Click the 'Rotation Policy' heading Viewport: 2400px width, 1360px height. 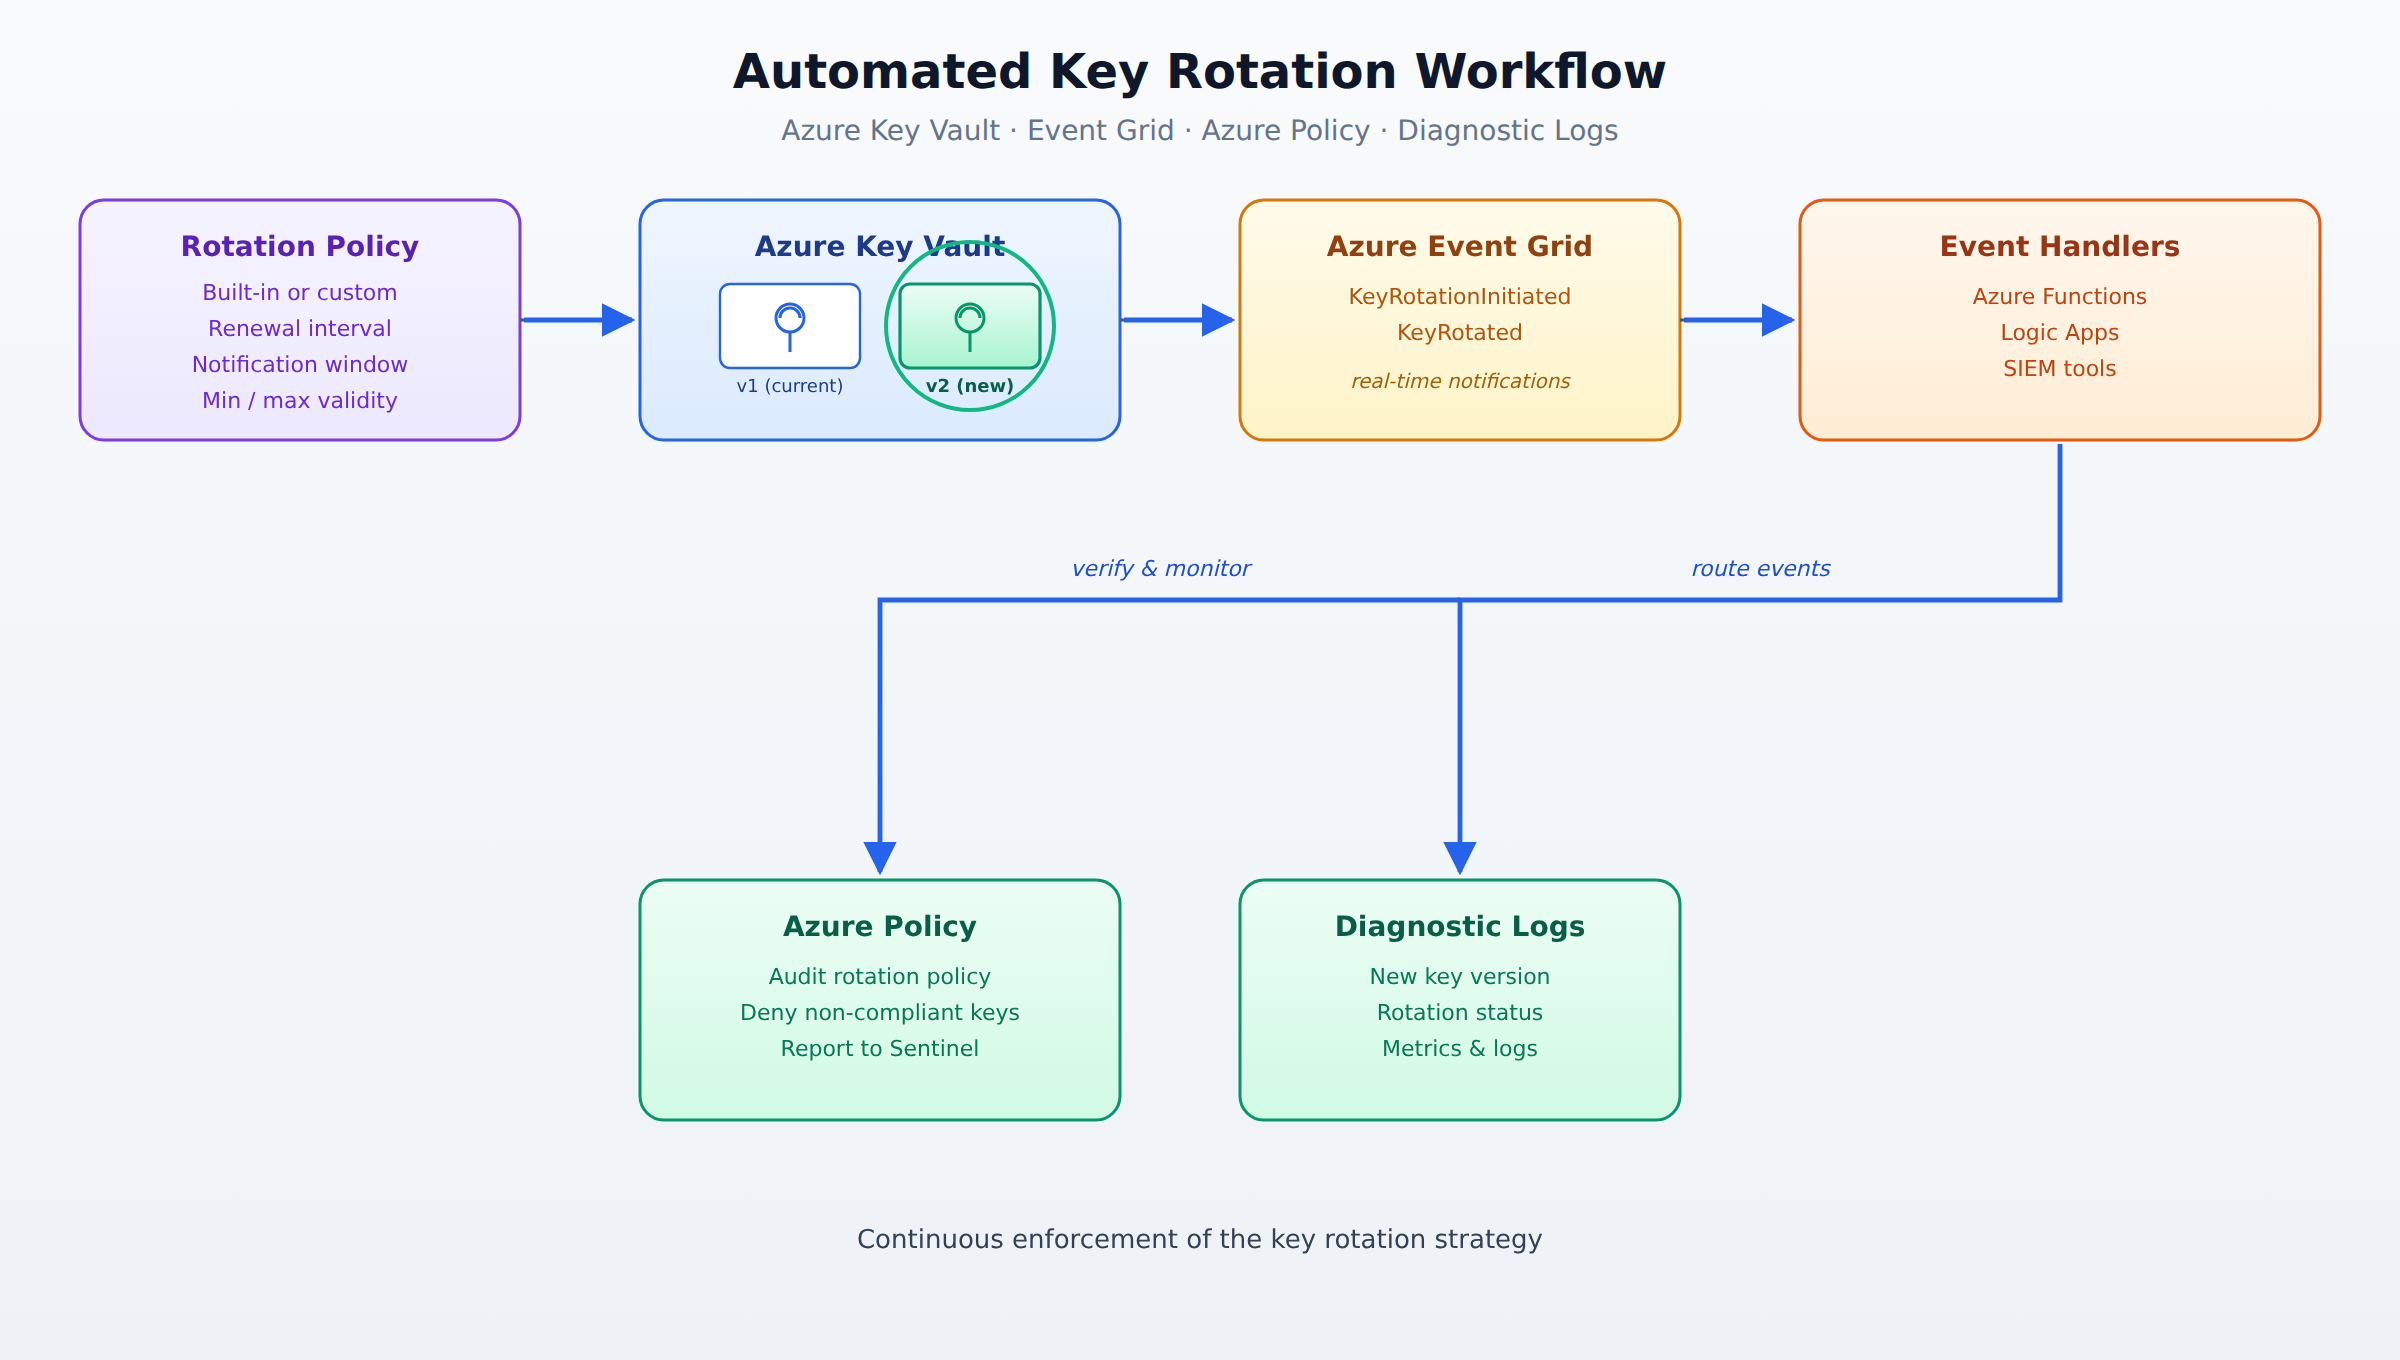tap(300, 247)
